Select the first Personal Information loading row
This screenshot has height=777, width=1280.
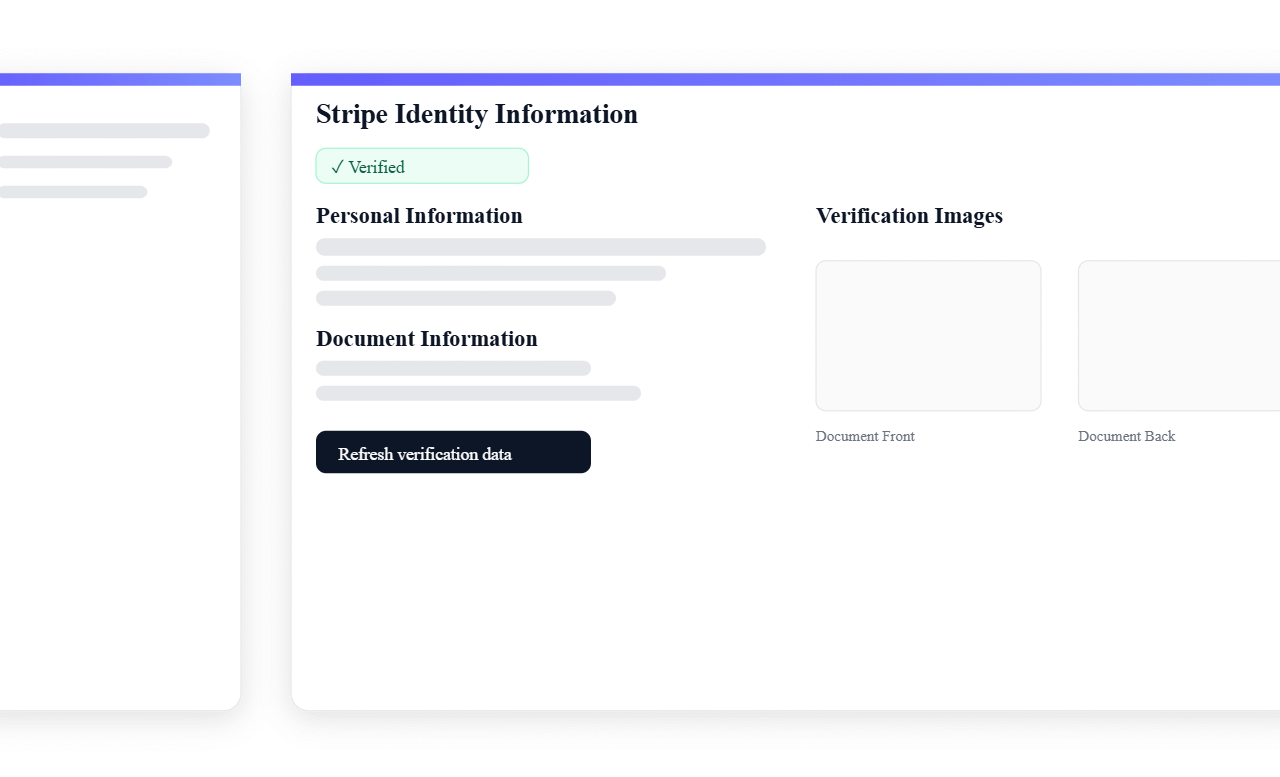540,247
